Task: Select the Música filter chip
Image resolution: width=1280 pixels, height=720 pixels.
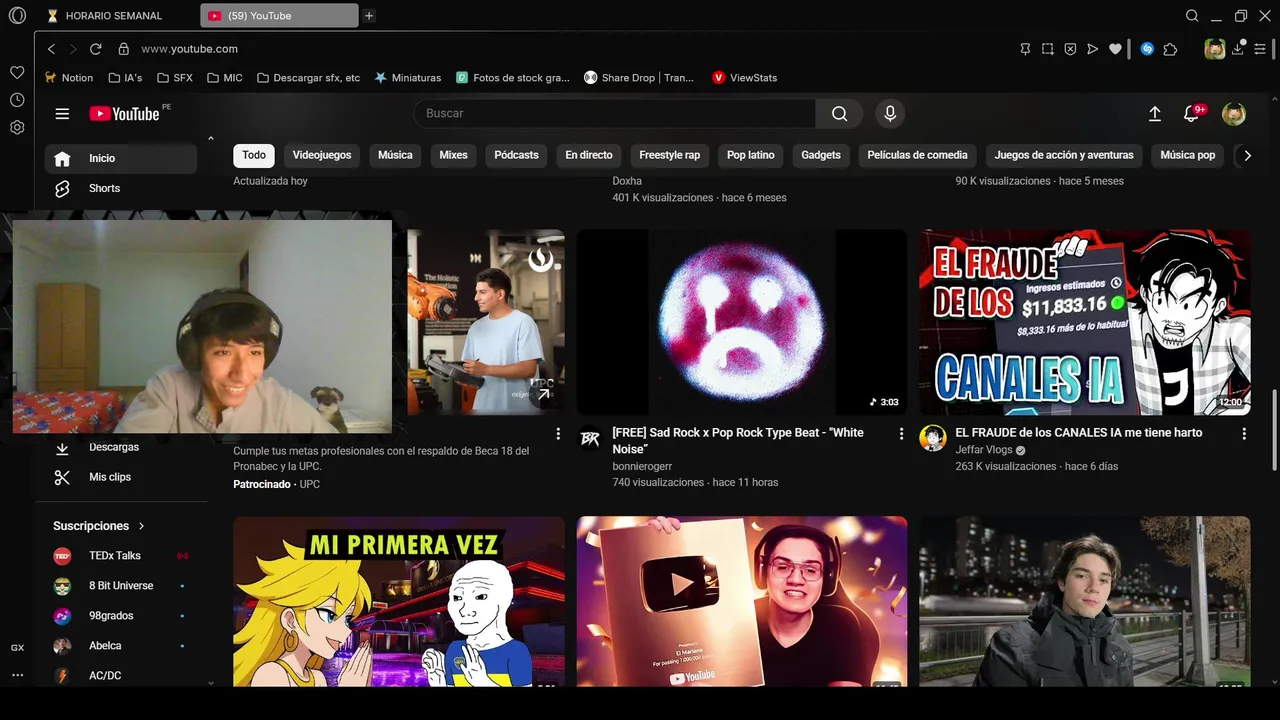Action: pyautogui.click(x=395, y=155)
